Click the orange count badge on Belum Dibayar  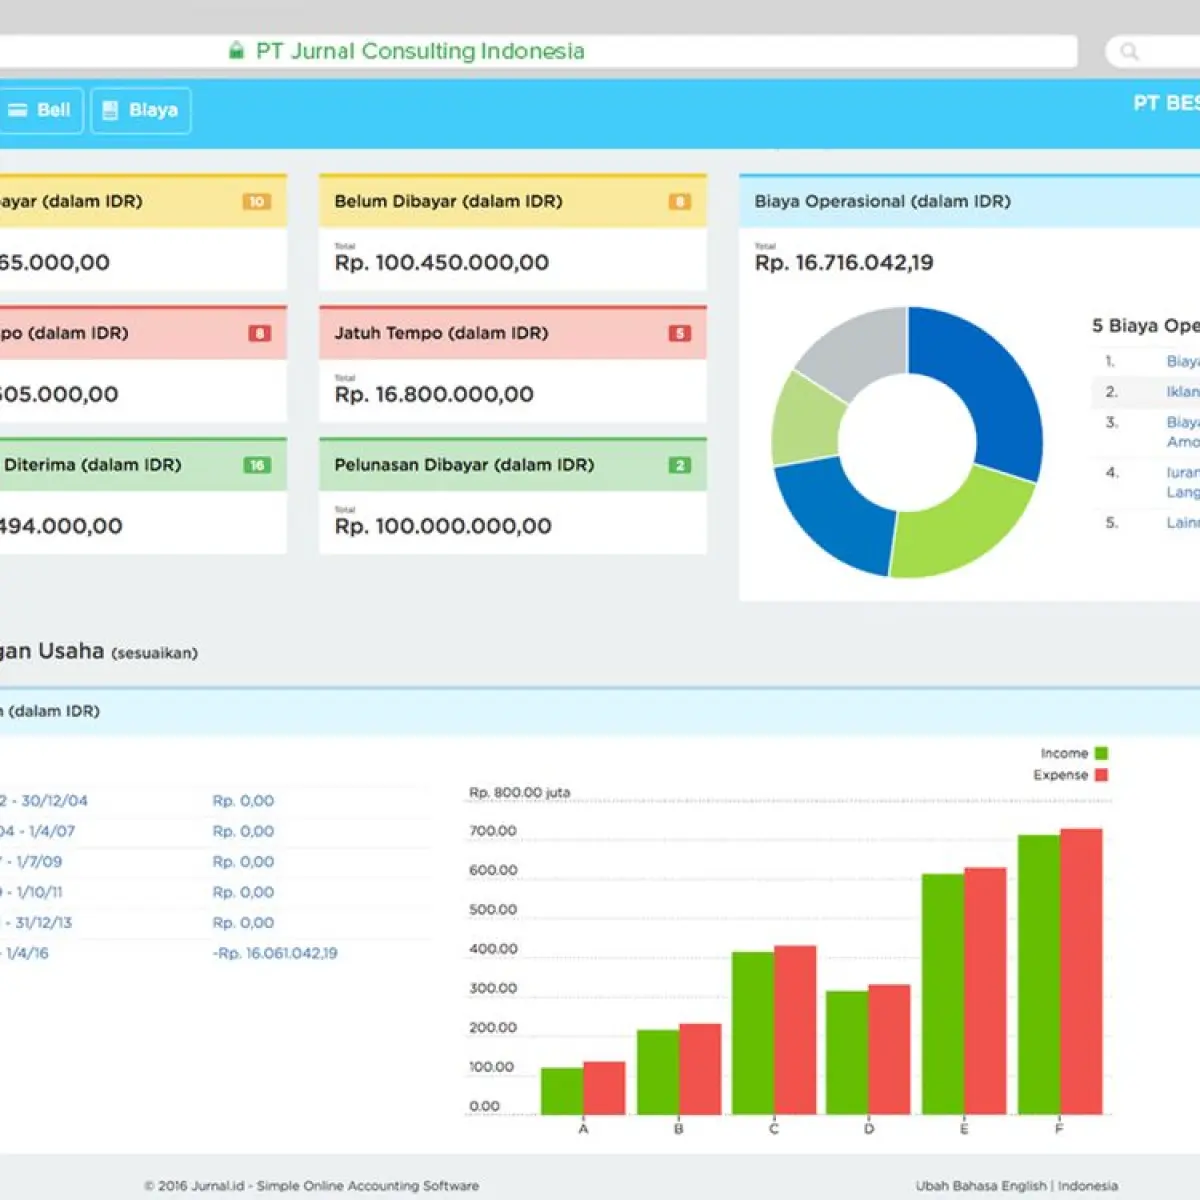680,202
